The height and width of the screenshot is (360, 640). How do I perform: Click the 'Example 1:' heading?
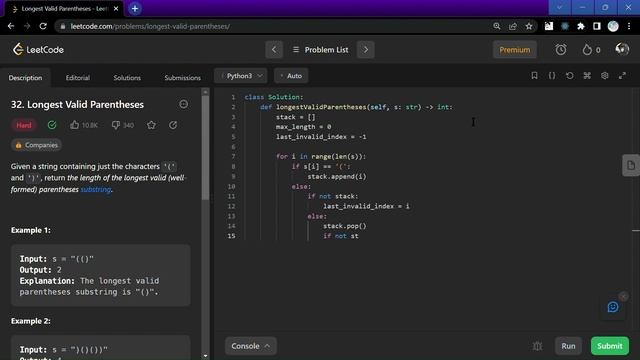(x=31, y=230)
